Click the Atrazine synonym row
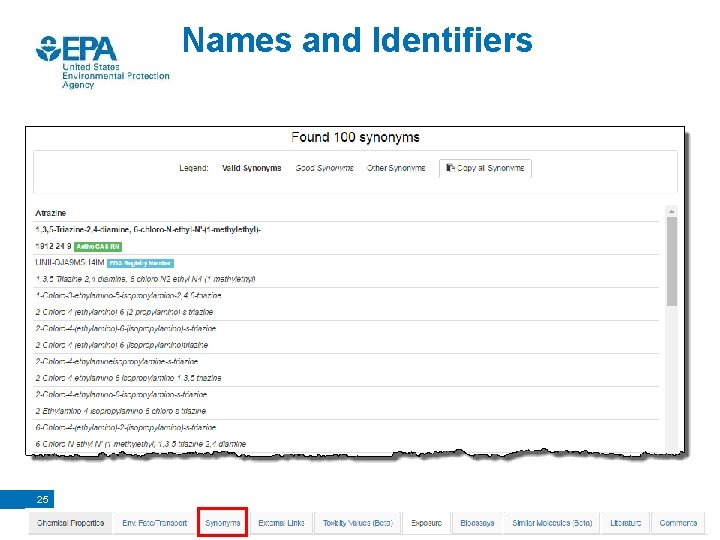Screen dimensions: 720x540 [x=347, y=213]
